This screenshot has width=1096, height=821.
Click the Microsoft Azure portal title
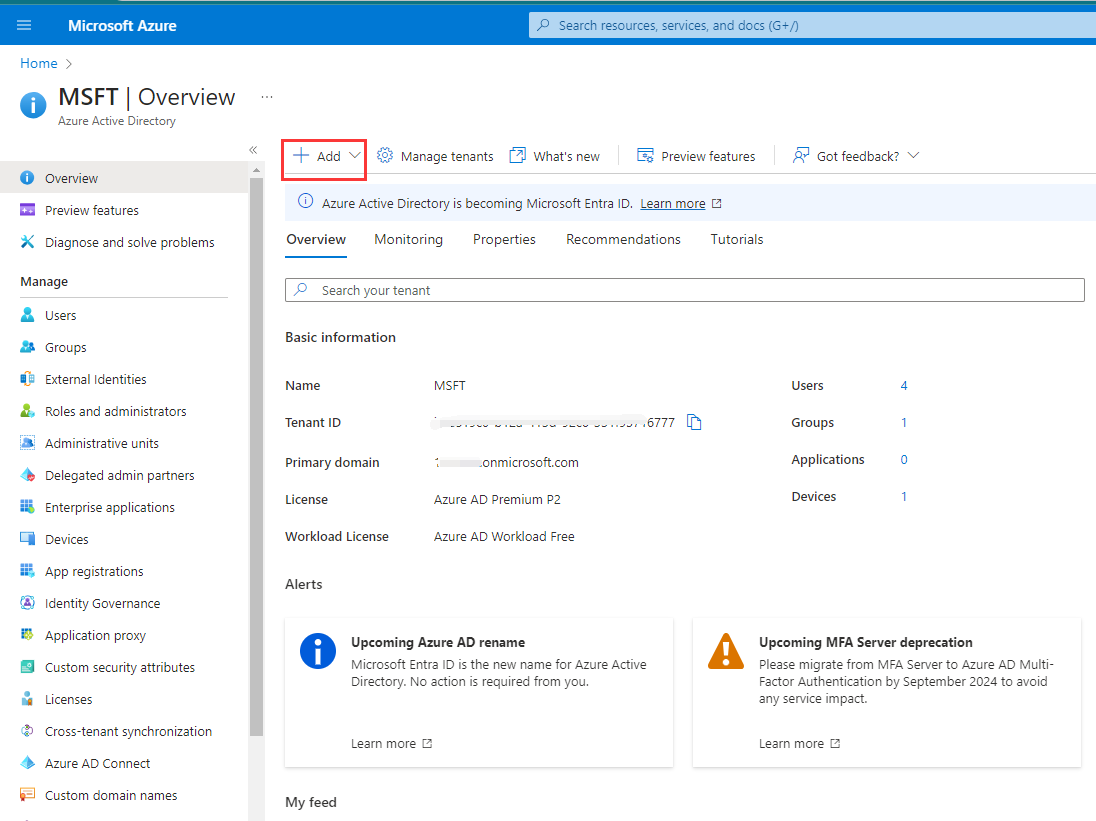(x=122, y=26)
